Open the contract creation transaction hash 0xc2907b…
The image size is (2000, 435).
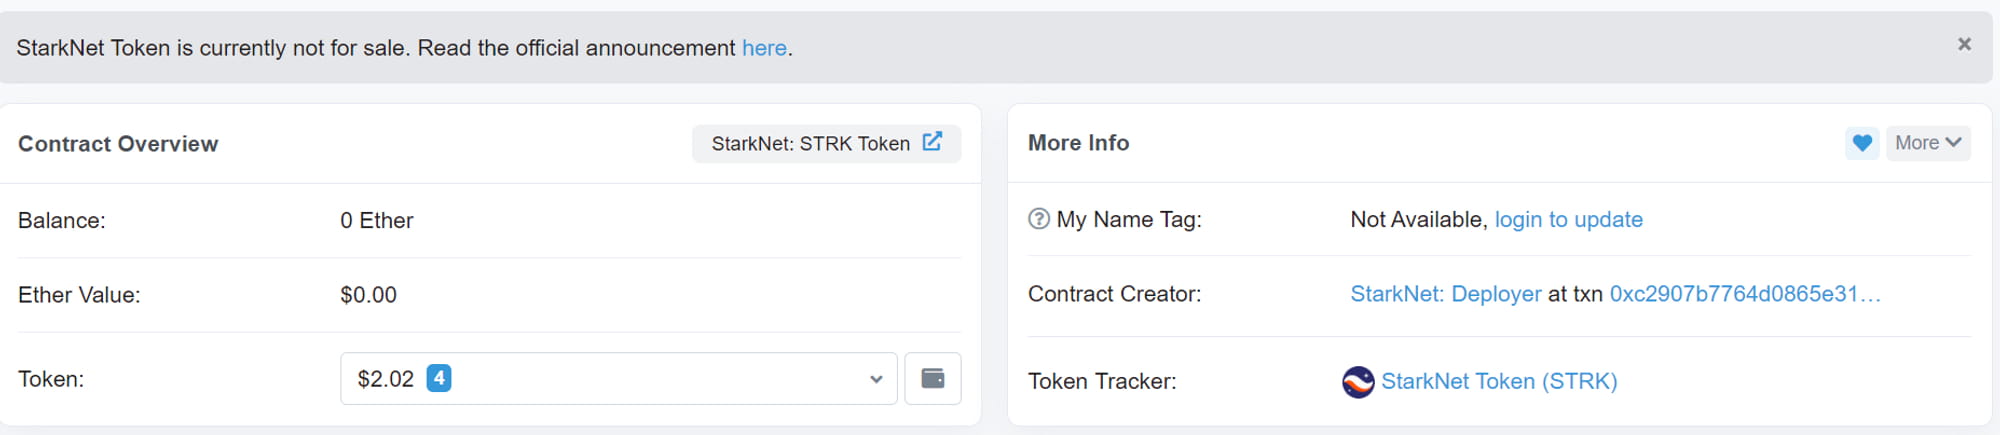click(1744, 294)
